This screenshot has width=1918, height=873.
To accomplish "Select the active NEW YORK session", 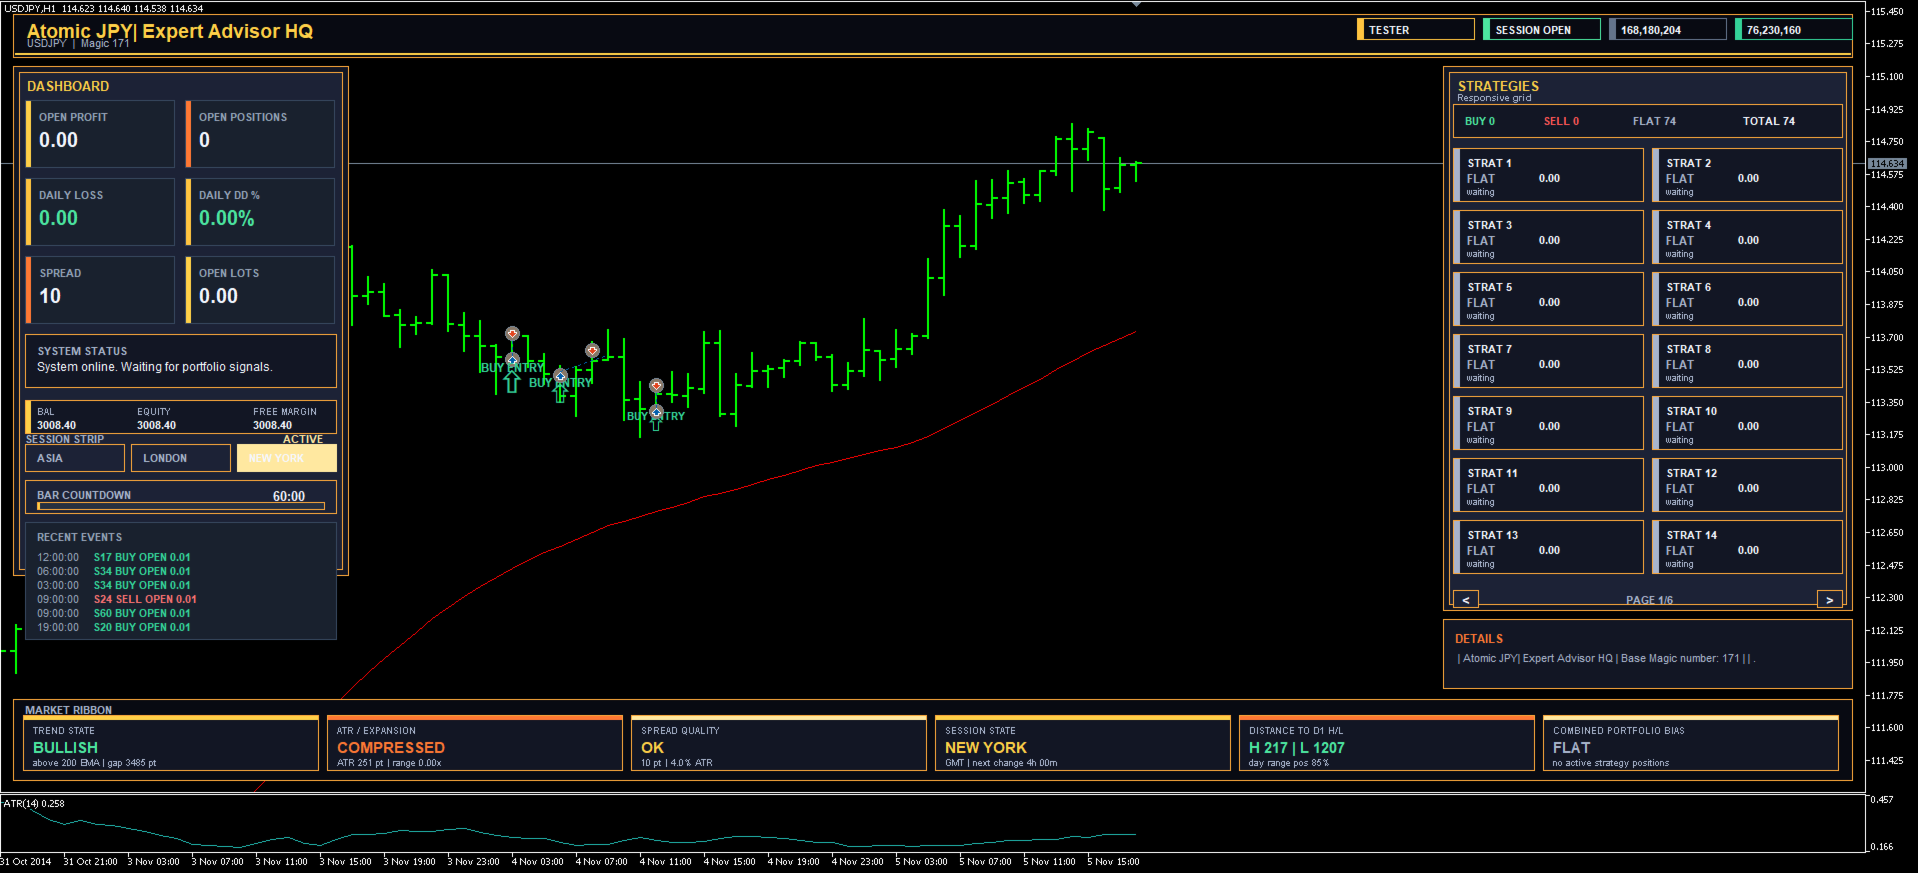I will click(287, 458).
